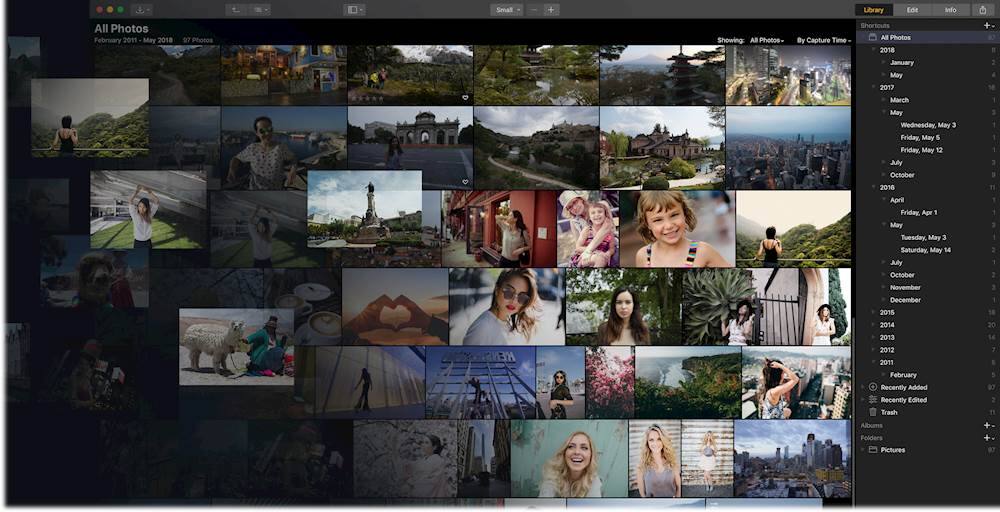
Task: Add a new album with the plus icon
Action: [987, 425]
